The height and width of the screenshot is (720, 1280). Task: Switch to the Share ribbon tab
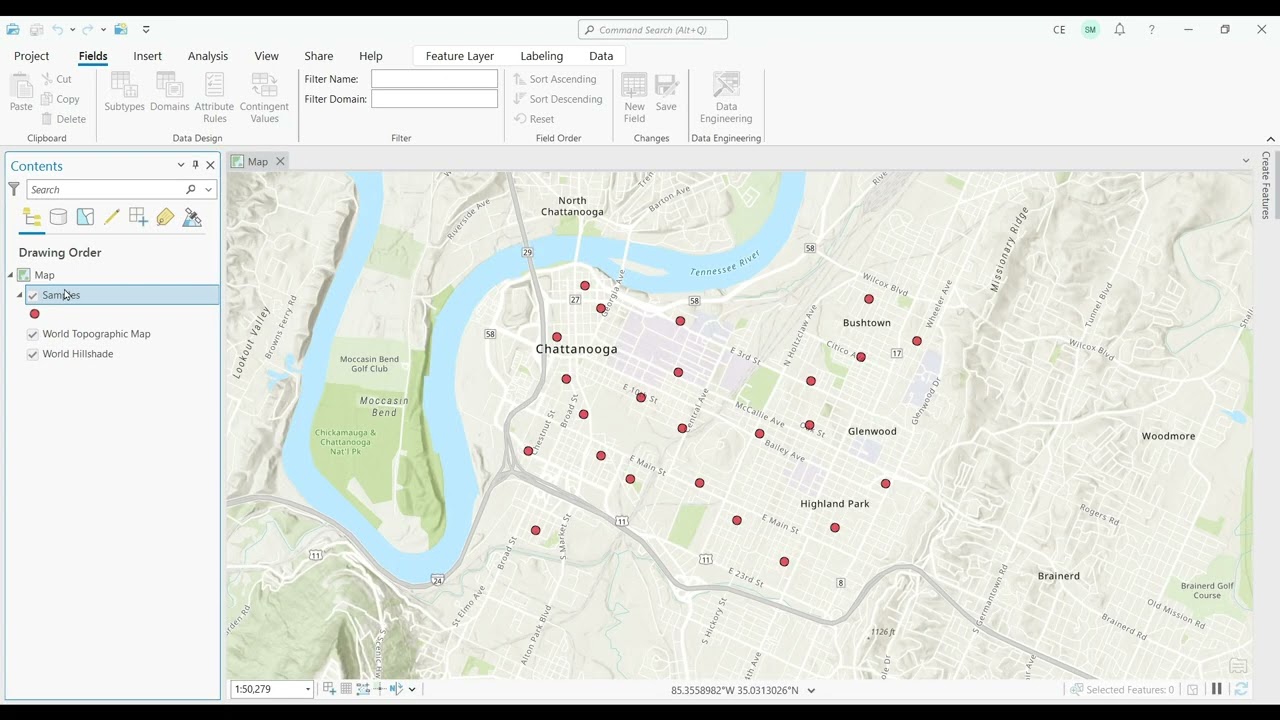coord(319,56)
